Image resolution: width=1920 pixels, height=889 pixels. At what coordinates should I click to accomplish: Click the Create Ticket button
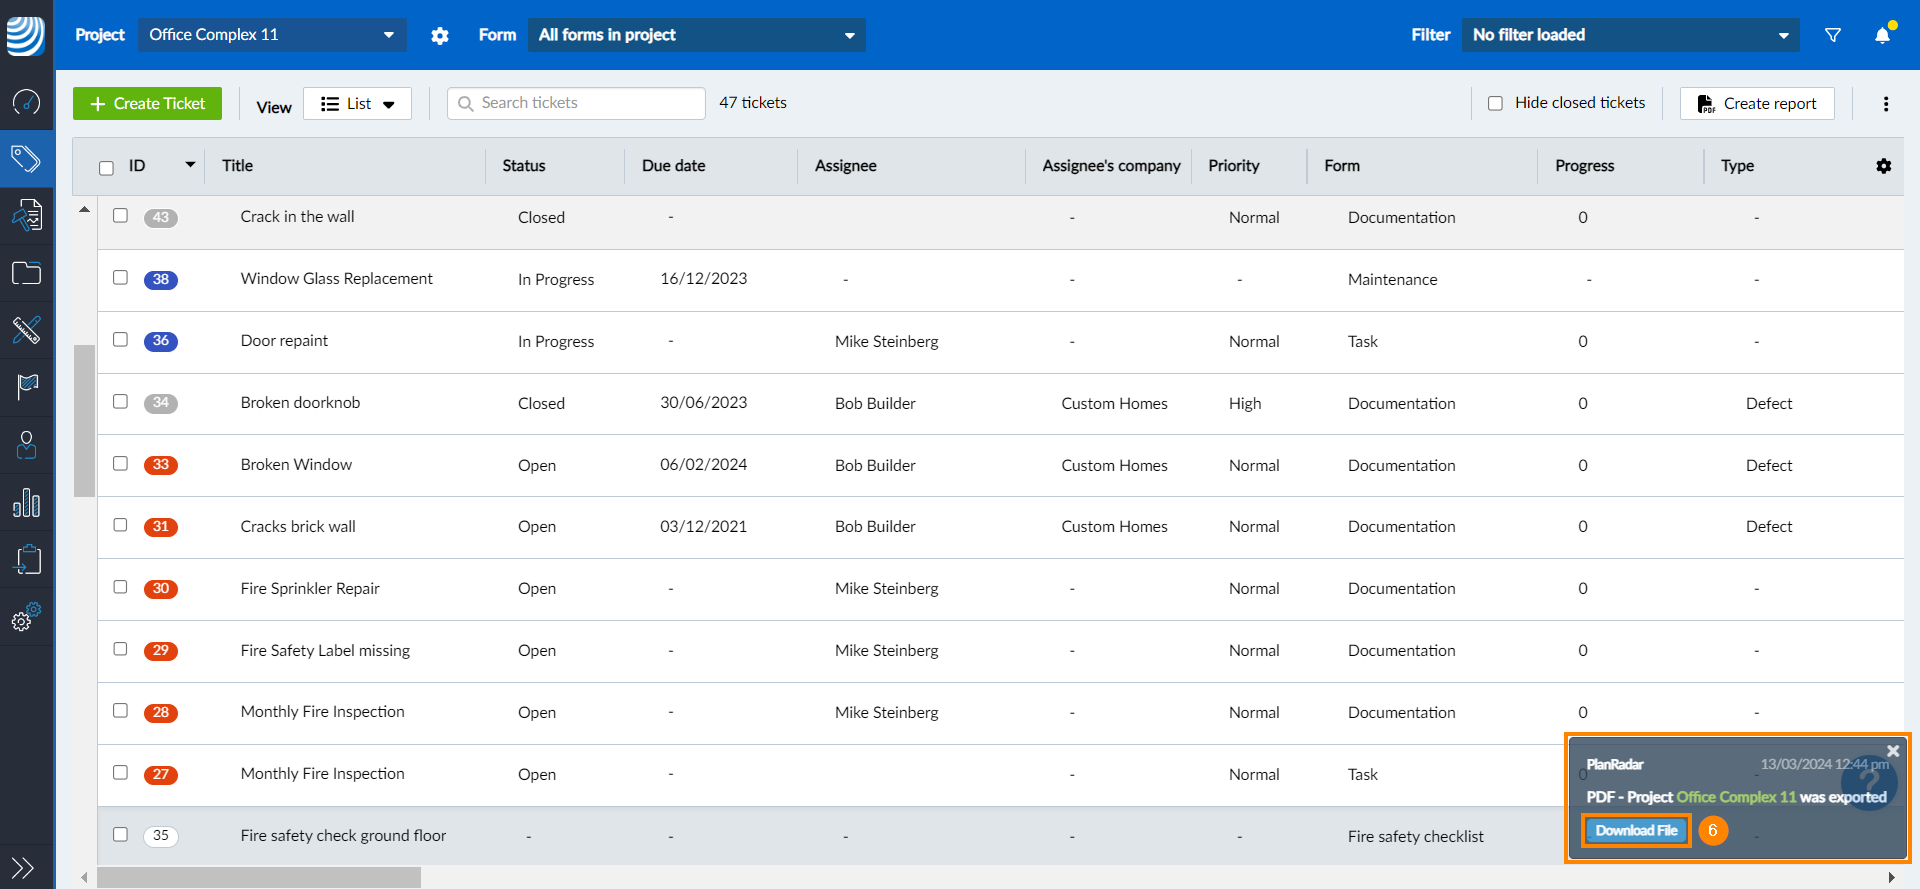tap(148, 104)
